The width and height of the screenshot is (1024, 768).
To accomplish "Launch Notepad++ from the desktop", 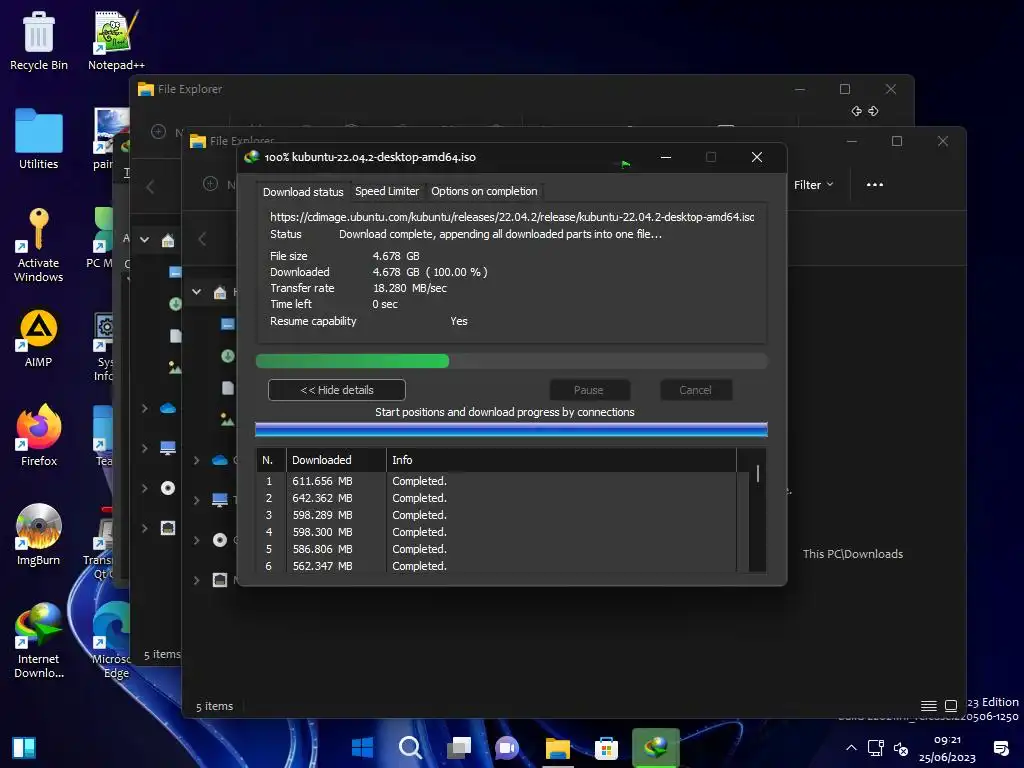I will tap(116, 40).
